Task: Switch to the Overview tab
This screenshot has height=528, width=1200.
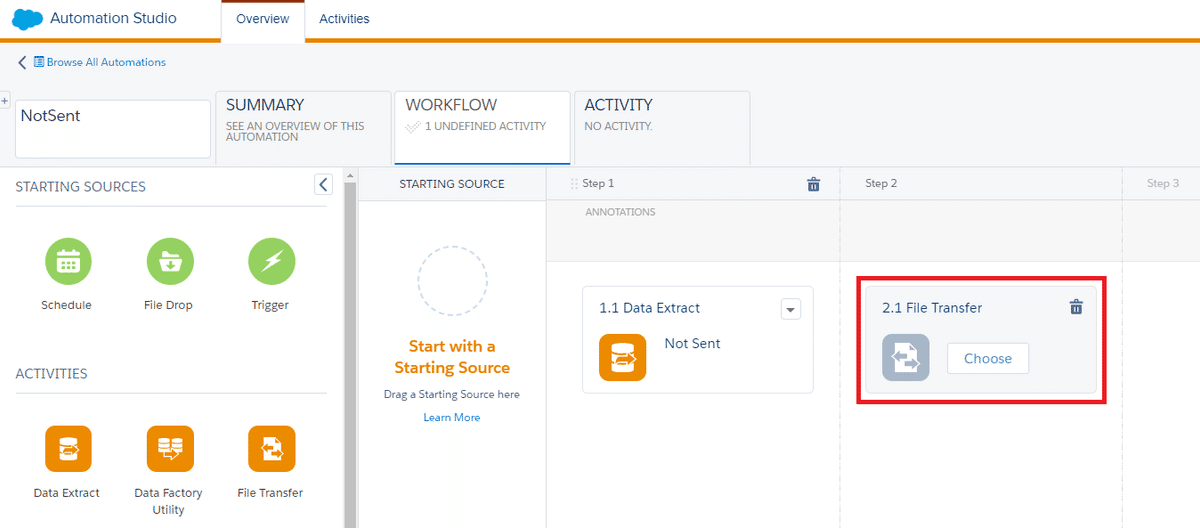Action: pyautogui.click(x=262, y=19)
